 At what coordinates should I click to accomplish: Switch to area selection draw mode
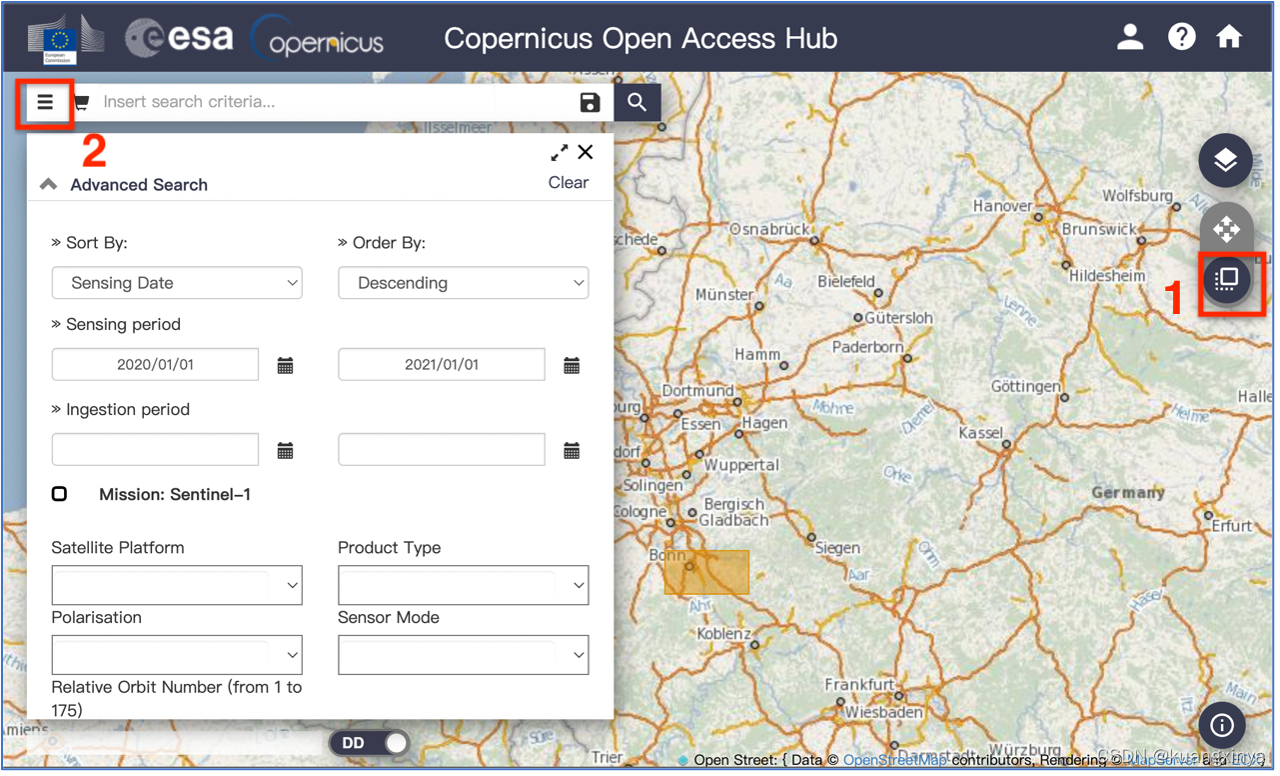click(1226, 279)
